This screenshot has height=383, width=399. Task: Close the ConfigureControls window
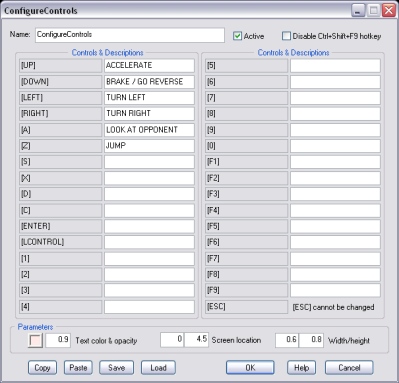point(389,11)
